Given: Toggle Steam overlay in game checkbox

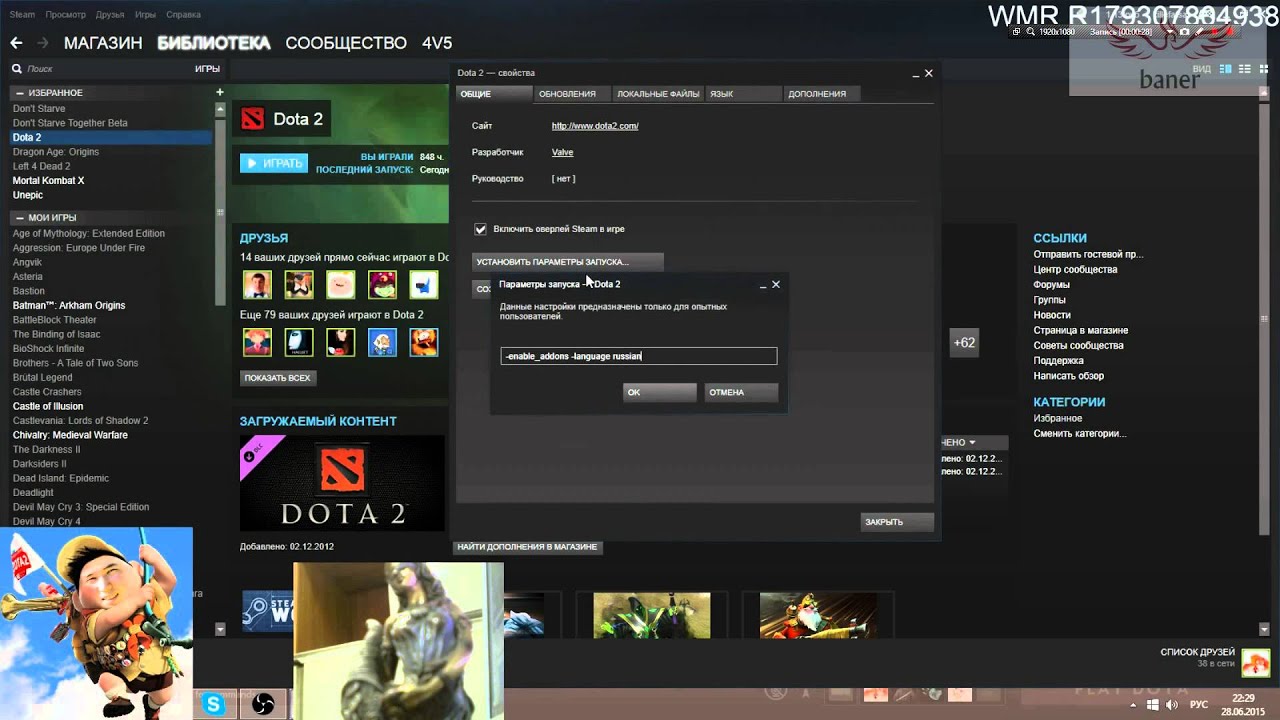Looking at the screenshot, I should pos(481,229).
